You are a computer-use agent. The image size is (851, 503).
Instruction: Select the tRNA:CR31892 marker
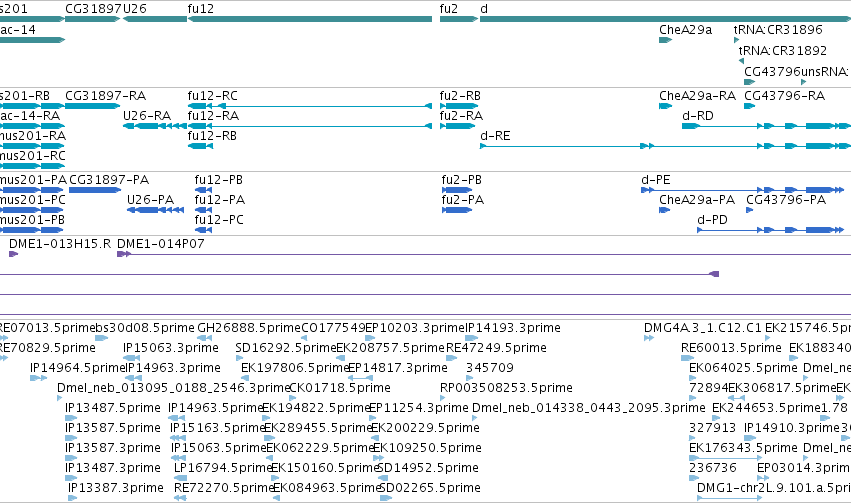click(741, 61)
